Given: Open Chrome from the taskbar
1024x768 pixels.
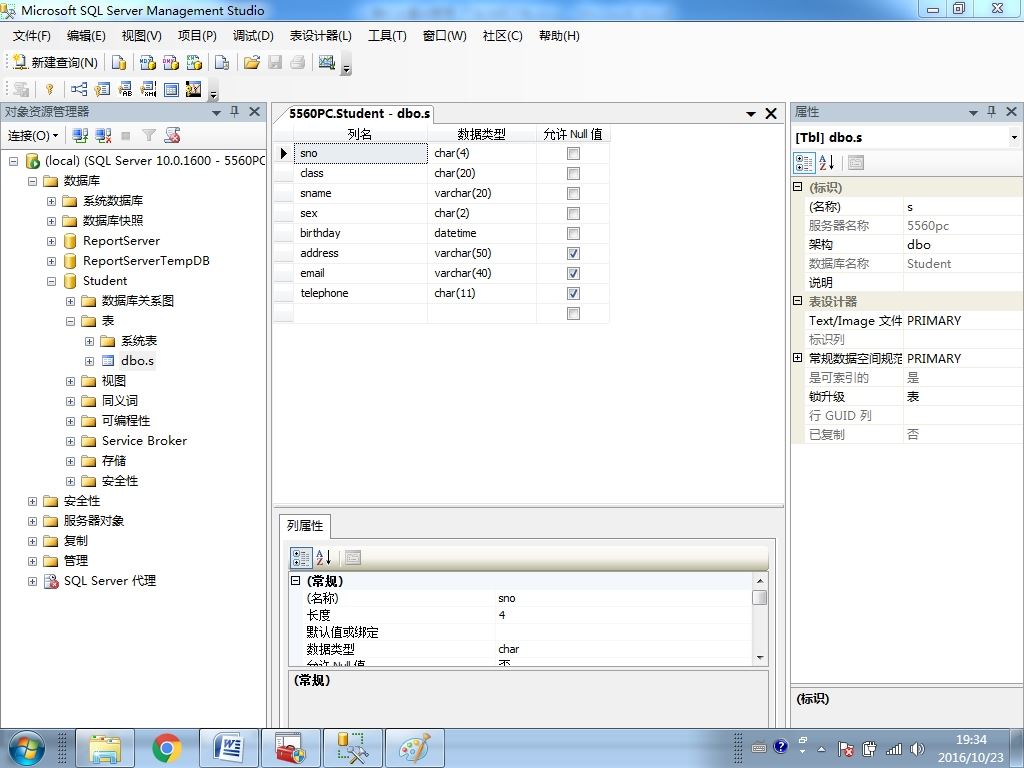Looking at the screenshot, I should click(167, 748).
